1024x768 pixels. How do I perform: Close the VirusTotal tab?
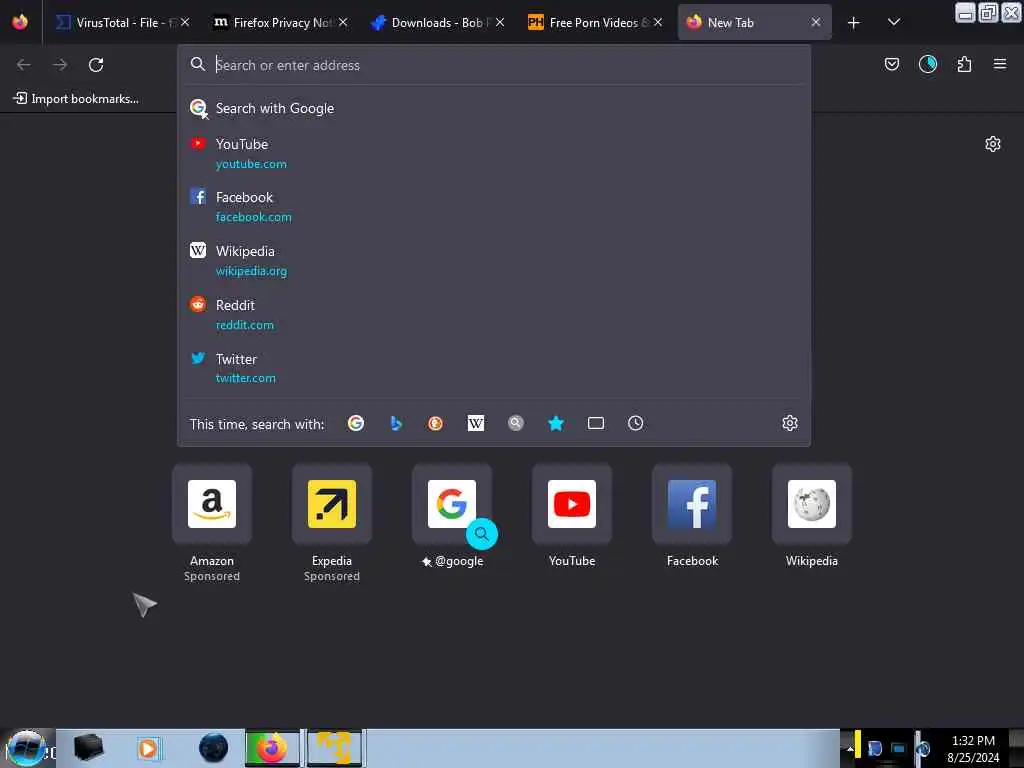point(185,22)
